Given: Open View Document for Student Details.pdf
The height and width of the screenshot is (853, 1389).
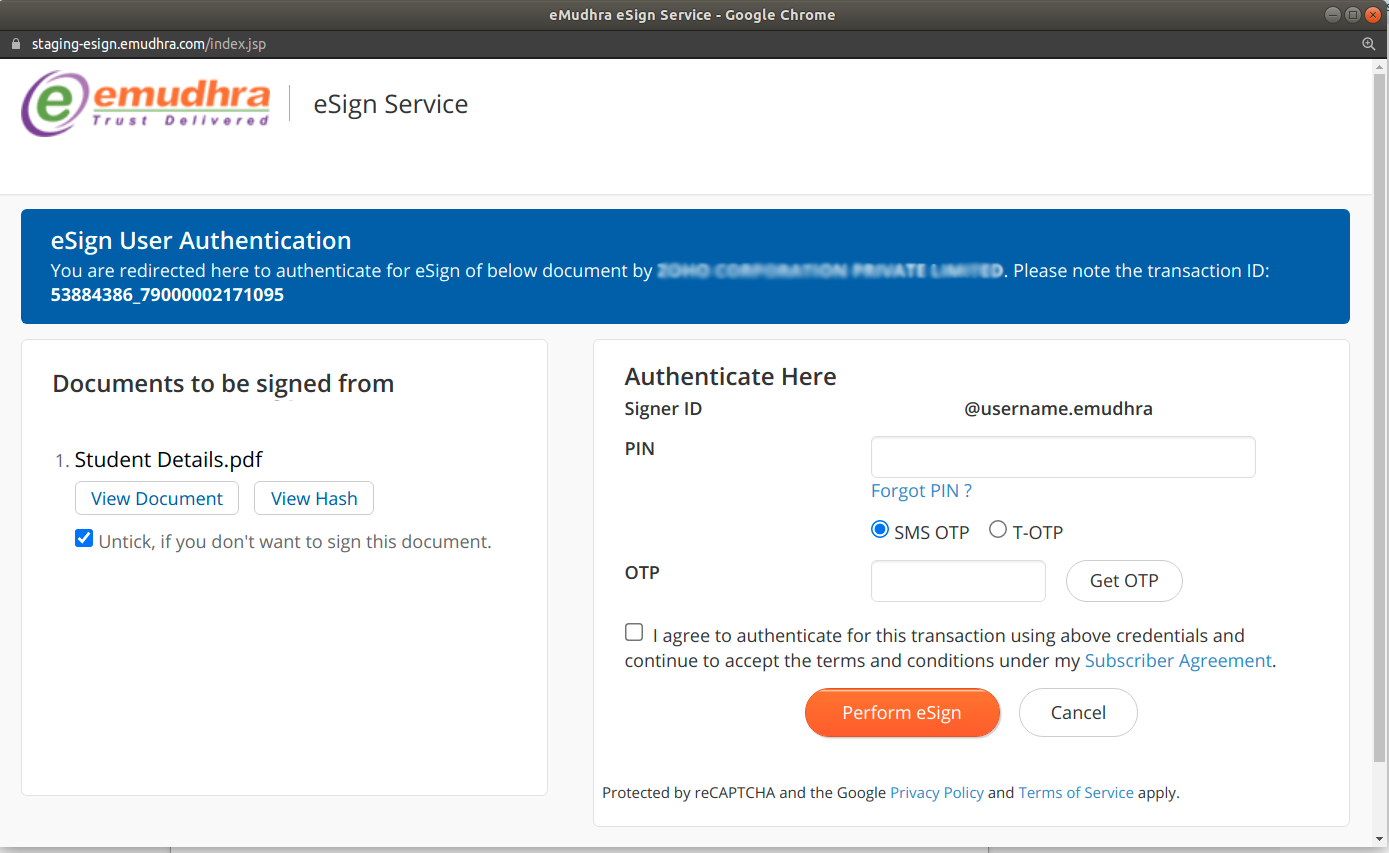Looking at the screenshot, I should point(157,498).
